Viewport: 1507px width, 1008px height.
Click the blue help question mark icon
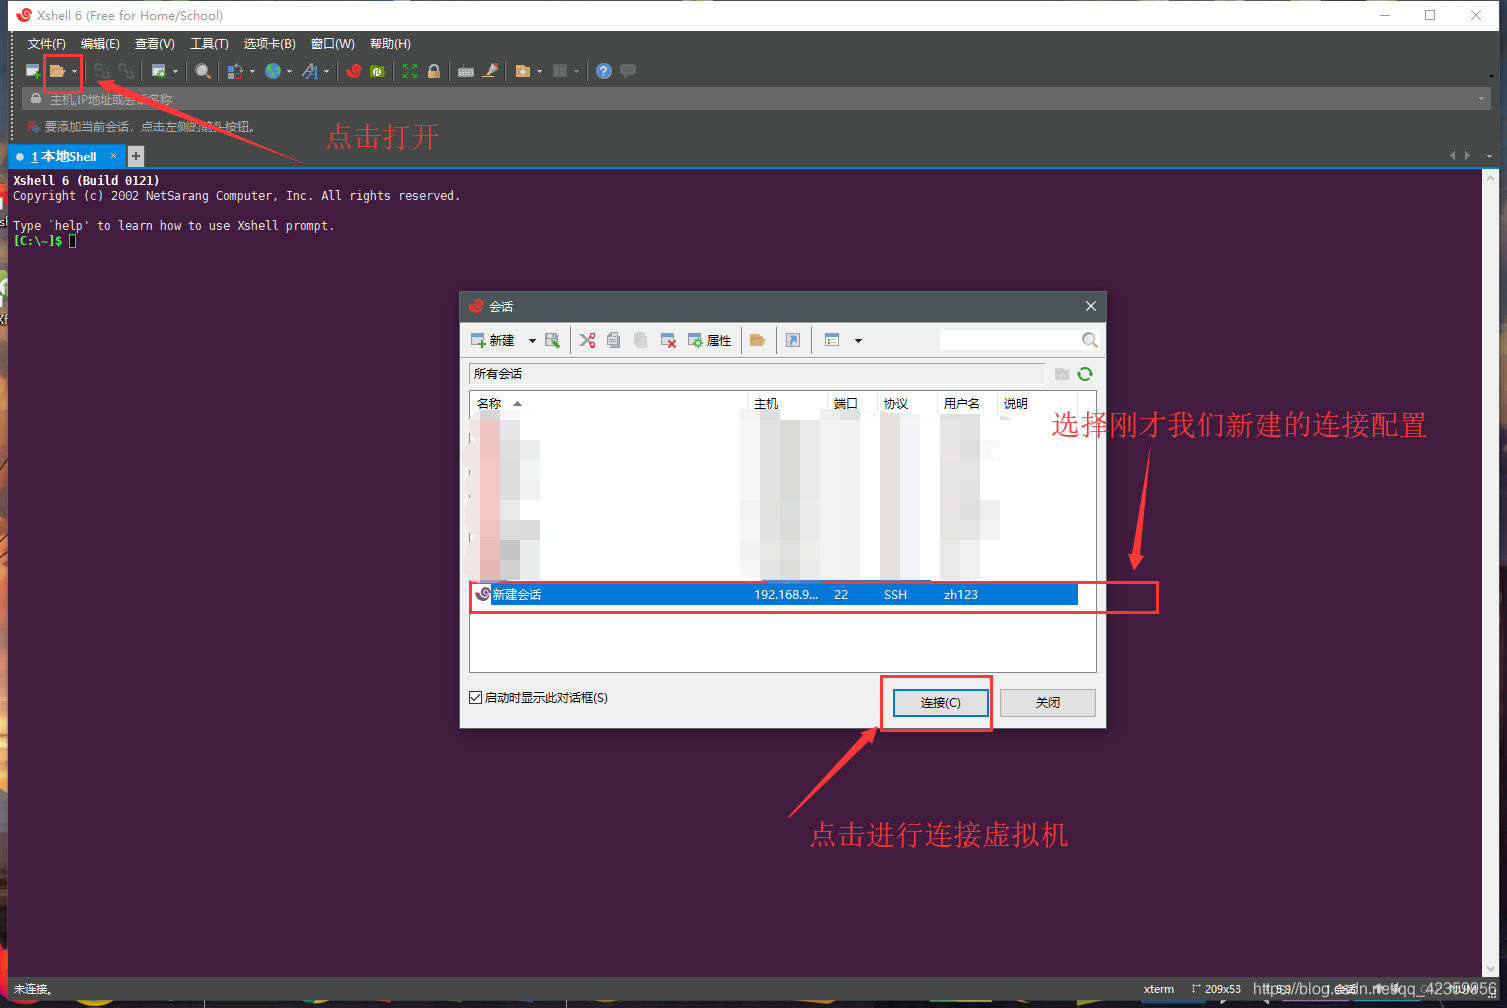point(604,71)
